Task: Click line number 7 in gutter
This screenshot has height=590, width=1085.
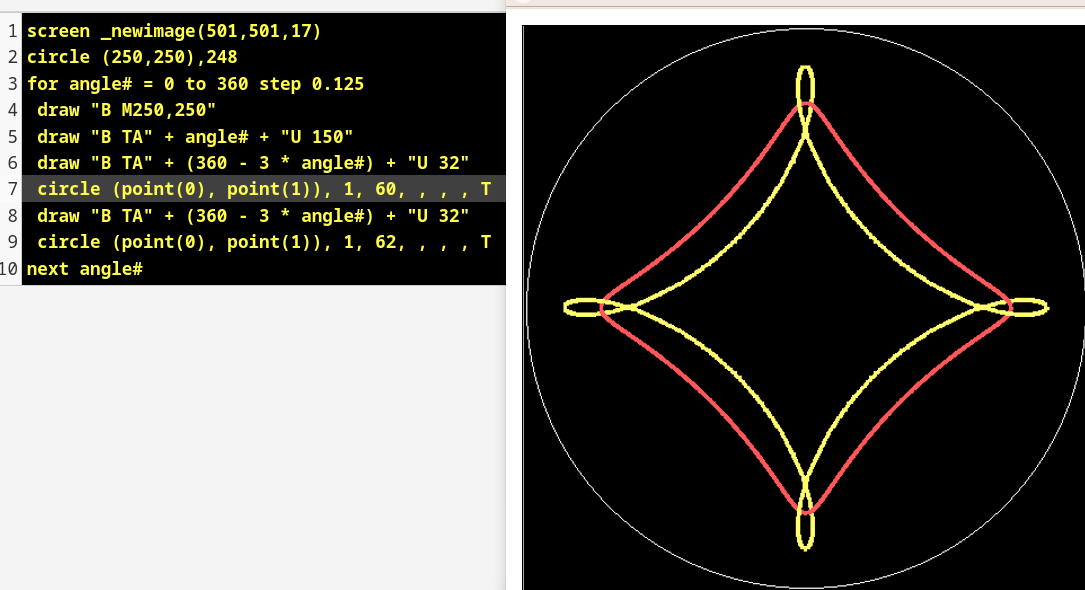Action: click(12, 189)
